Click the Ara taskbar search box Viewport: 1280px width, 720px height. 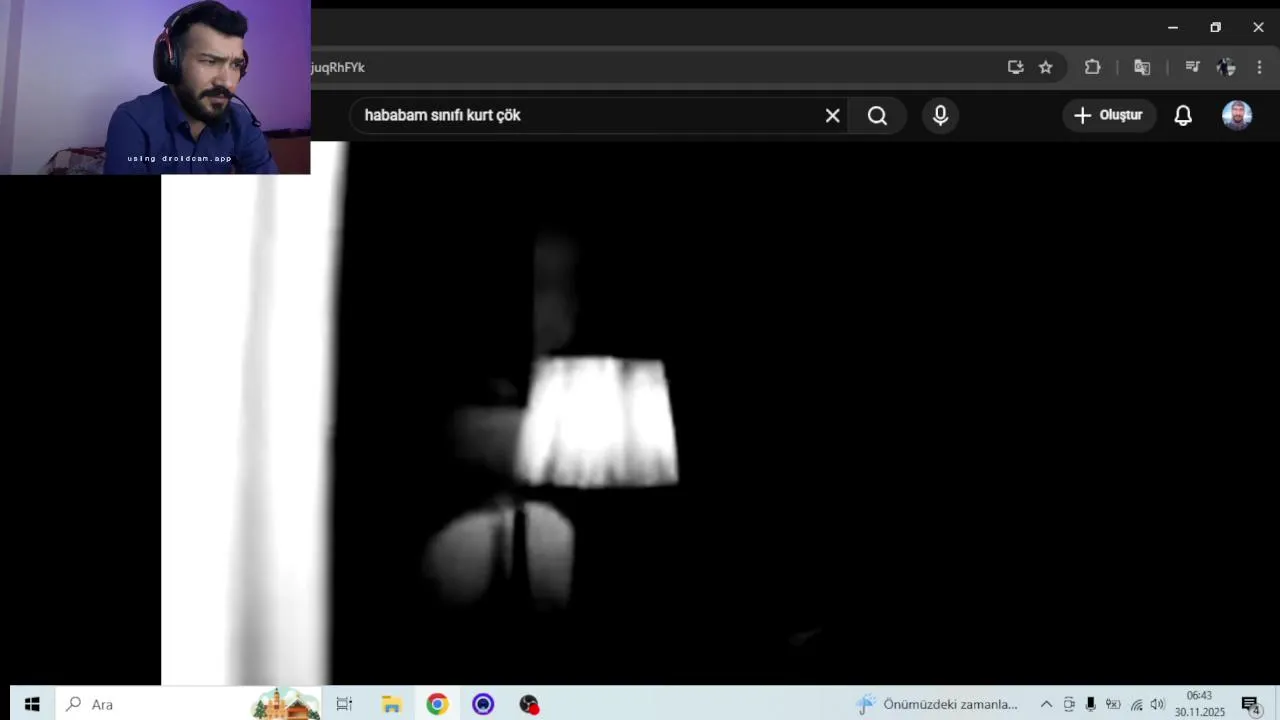tap(188, 704)
